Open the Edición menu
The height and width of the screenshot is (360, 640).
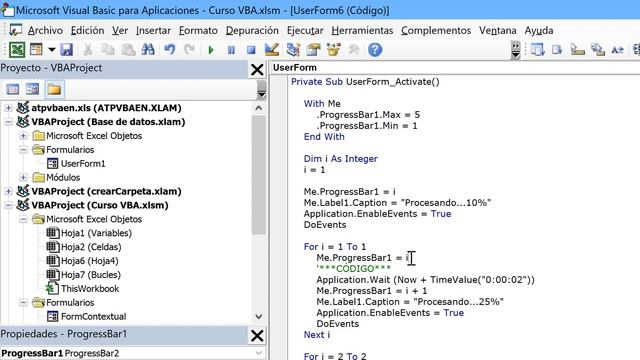tap(87, 31)
